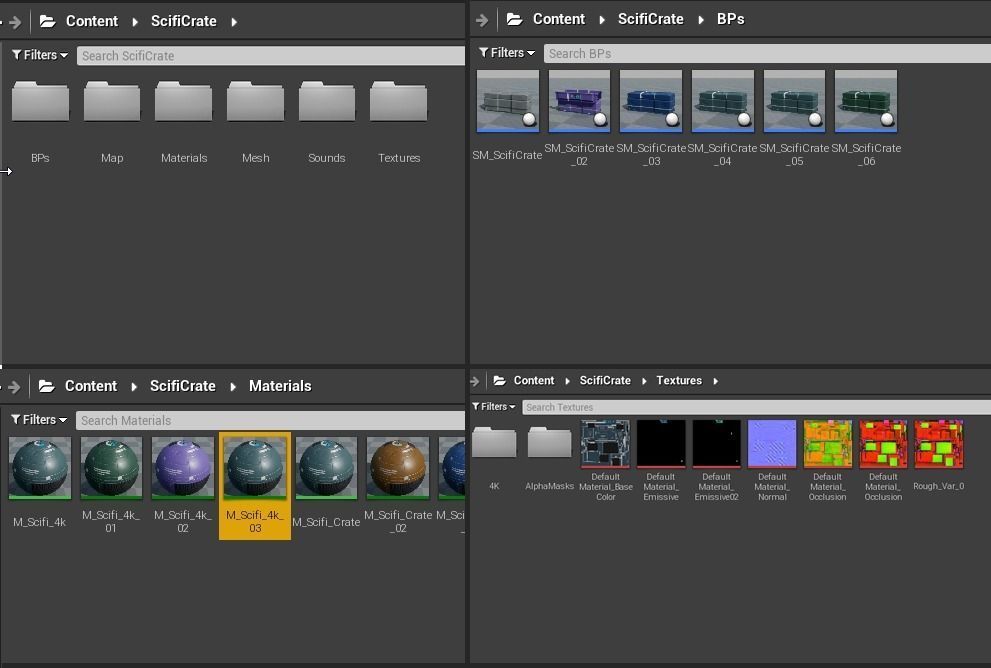Open Filters dropdown in the top-left ScifiCrate panel

click(40, 55)
